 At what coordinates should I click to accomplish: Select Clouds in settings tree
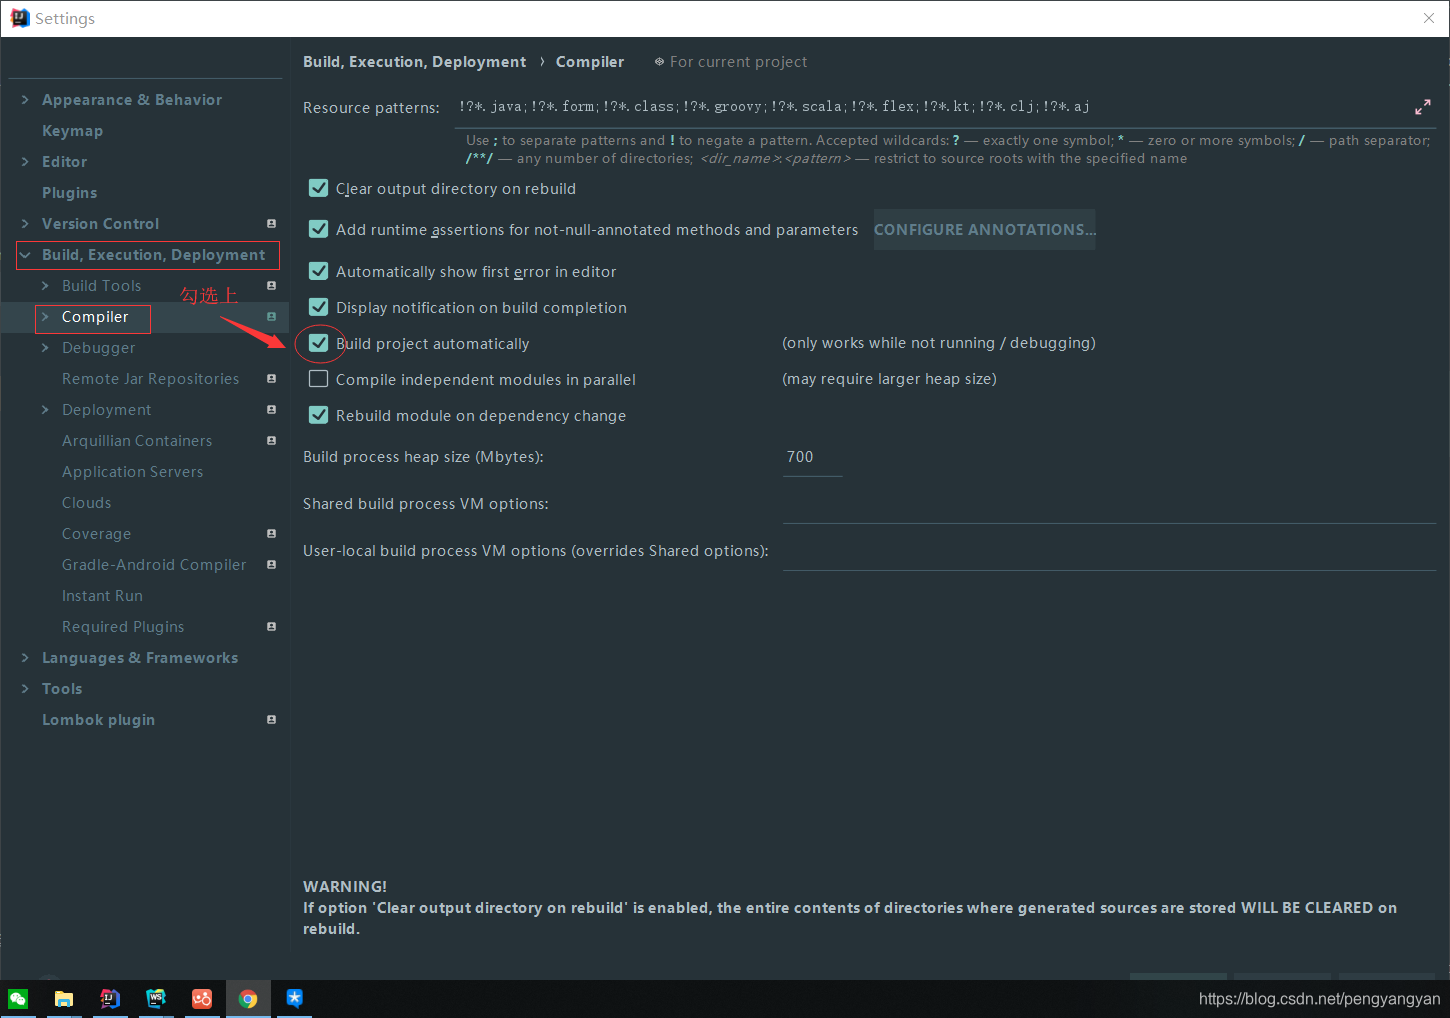click(x=86, y=503)
